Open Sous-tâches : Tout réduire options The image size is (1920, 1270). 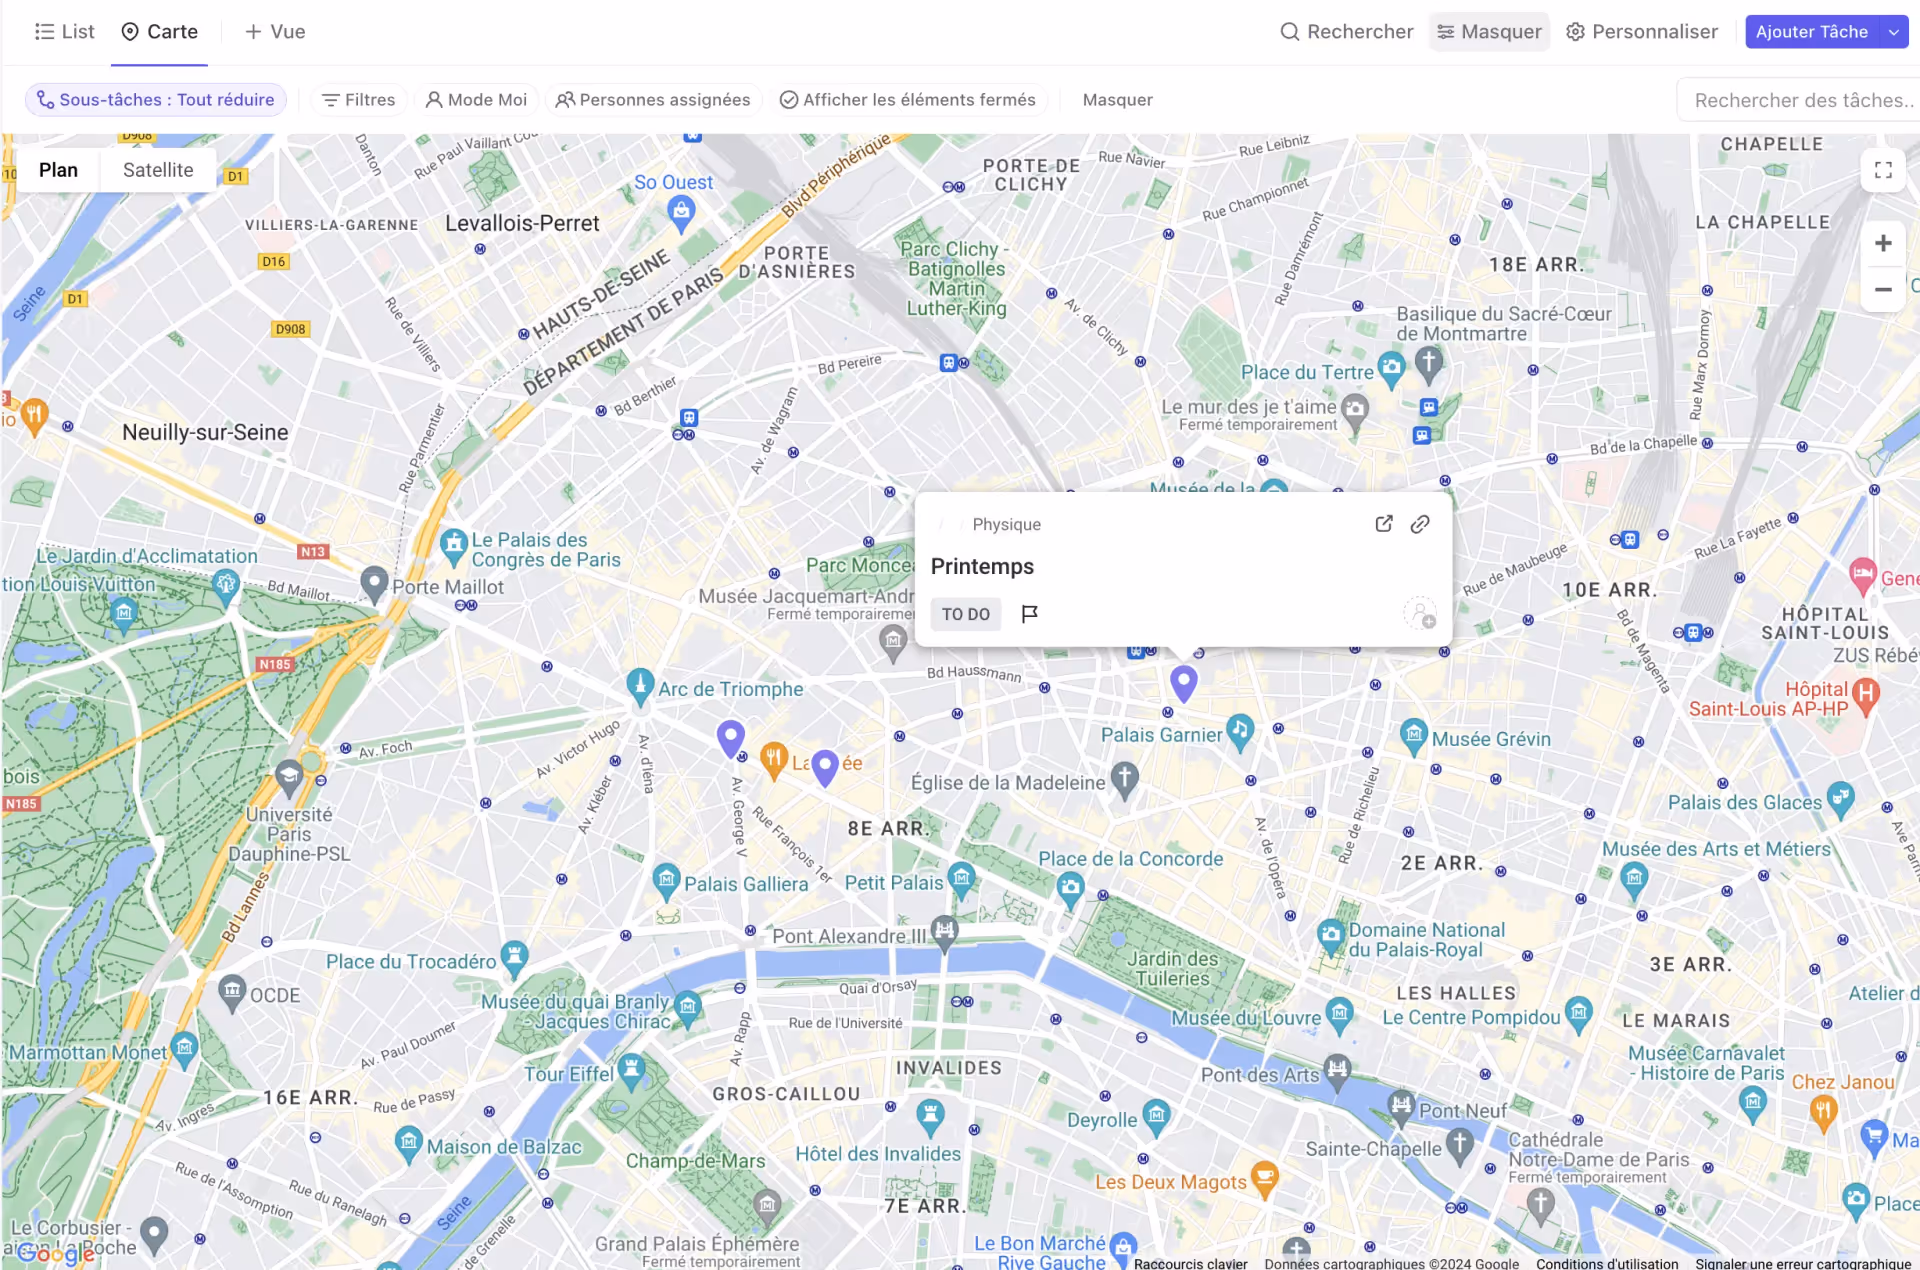pos(156,99)
